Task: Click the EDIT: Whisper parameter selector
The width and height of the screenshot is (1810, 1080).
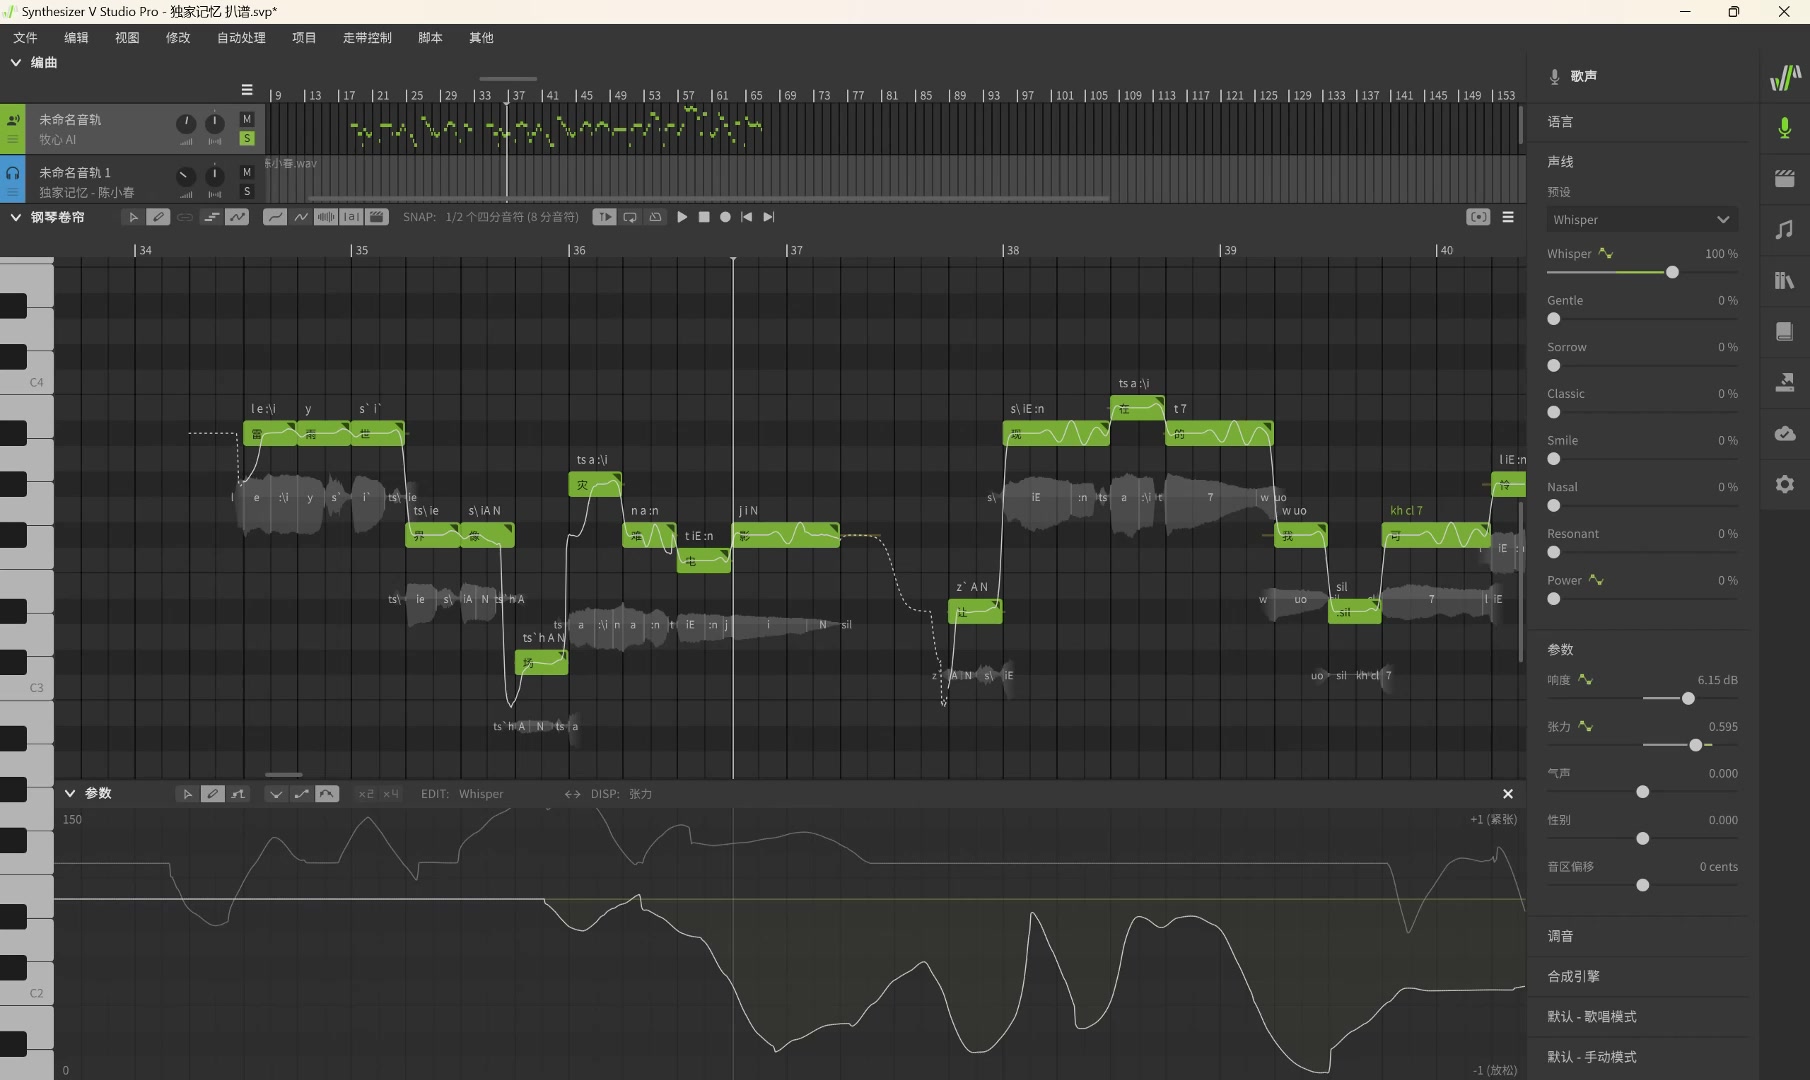Action: coord(480,794)
